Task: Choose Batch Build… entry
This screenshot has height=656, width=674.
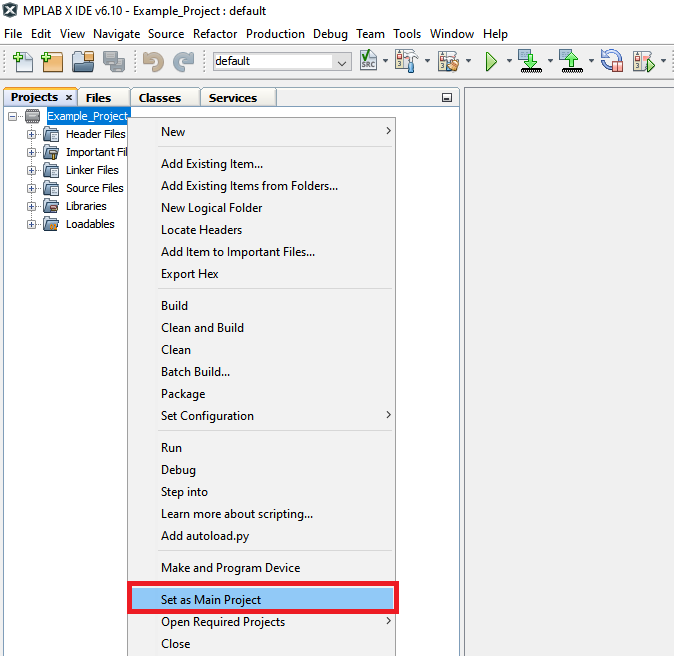Action: point(262,372)
